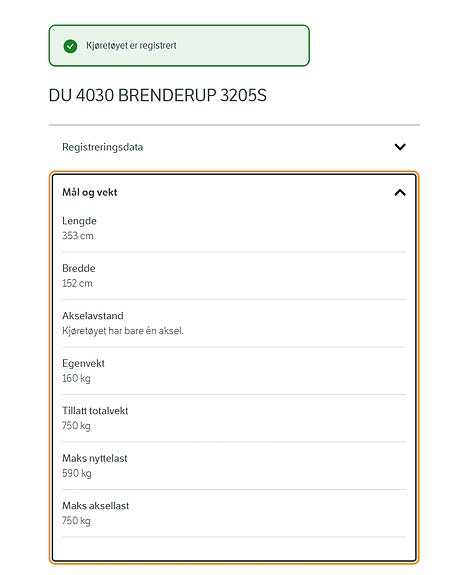Screen dimensions: 466x575
Task: Select the 353 cm length value
Action: point(77,235)
